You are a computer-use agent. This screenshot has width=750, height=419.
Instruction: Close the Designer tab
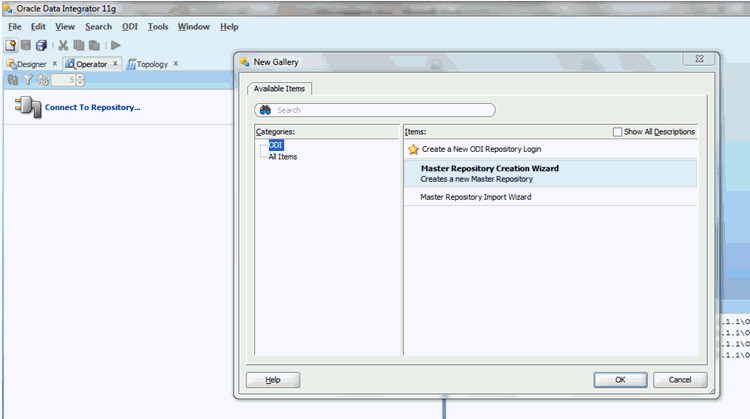pos(55,63)
